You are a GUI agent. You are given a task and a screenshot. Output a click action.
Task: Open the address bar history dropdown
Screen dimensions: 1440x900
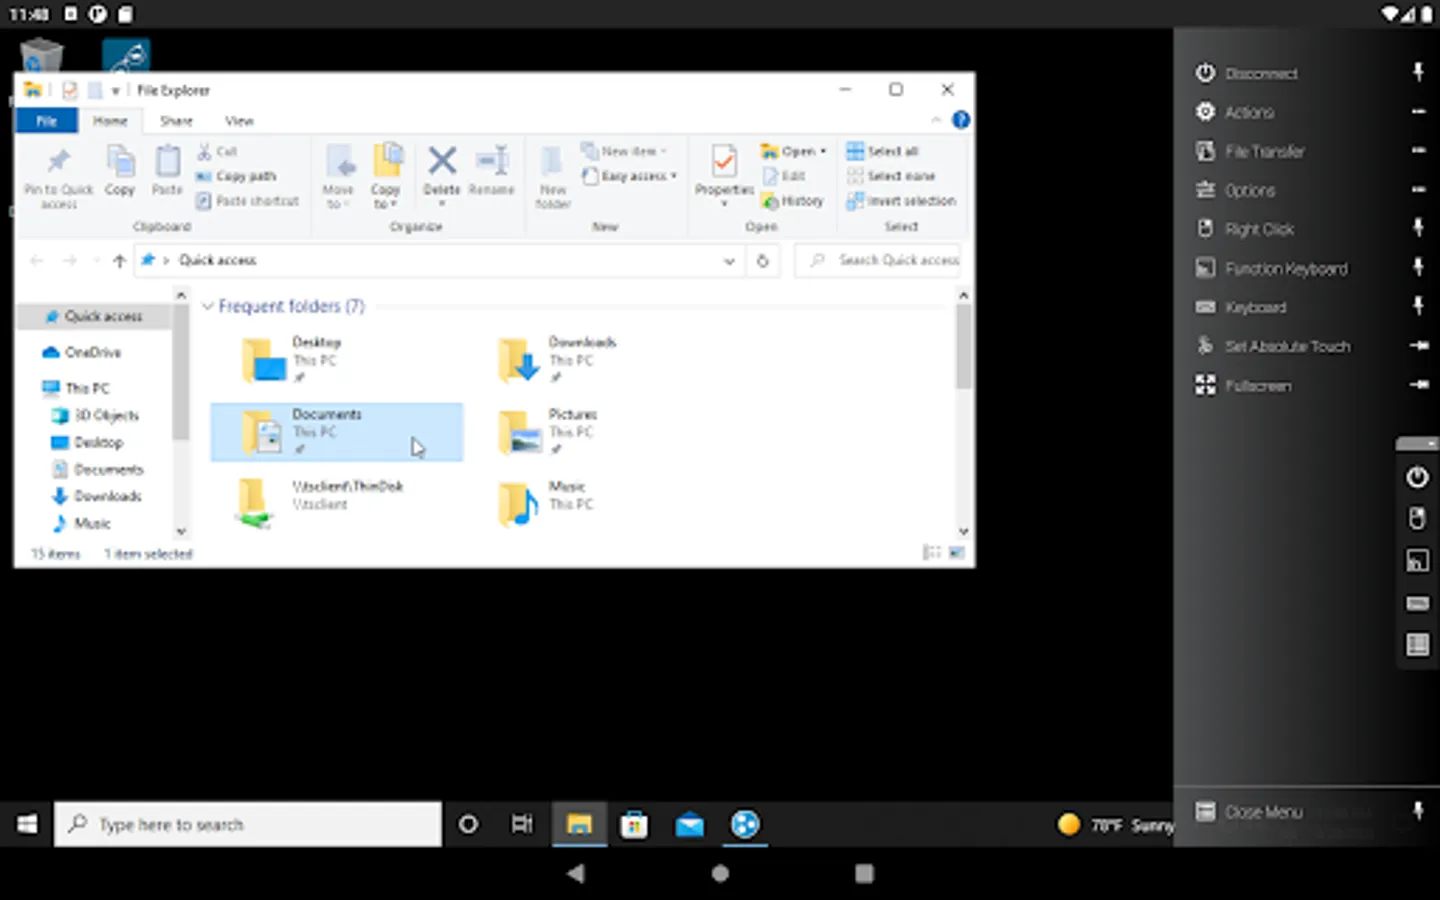pyautogui.click(x=729, y=261)
